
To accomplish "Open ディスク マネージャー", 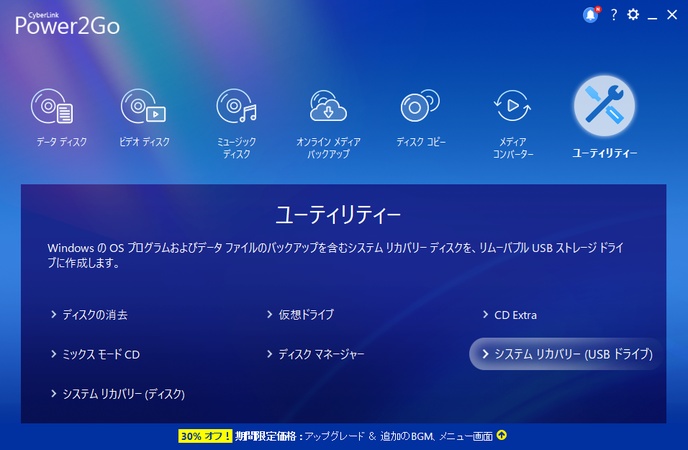I will click(316, 354).
